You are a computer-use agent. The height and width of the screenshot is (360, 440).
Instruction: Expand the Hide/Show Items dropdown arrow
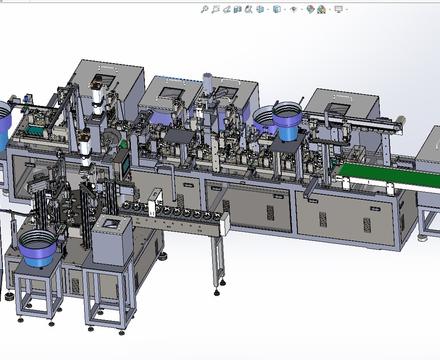(301, 9)
